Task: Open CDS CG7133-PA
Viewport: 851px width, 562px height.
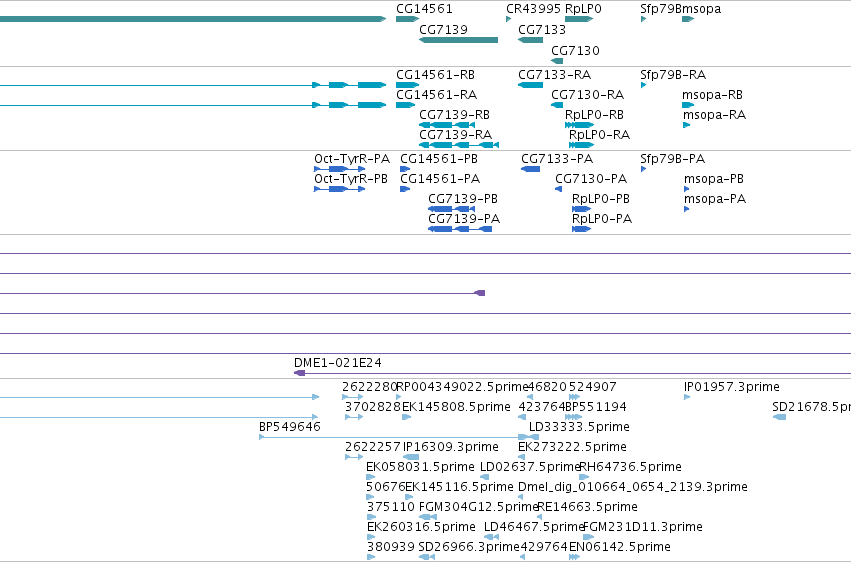Action: pos(557,159)
